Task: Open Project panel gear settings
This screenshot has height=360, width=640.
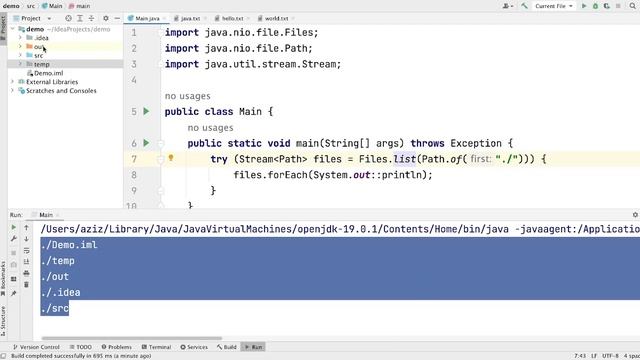Action: click(x=106, y=18)
